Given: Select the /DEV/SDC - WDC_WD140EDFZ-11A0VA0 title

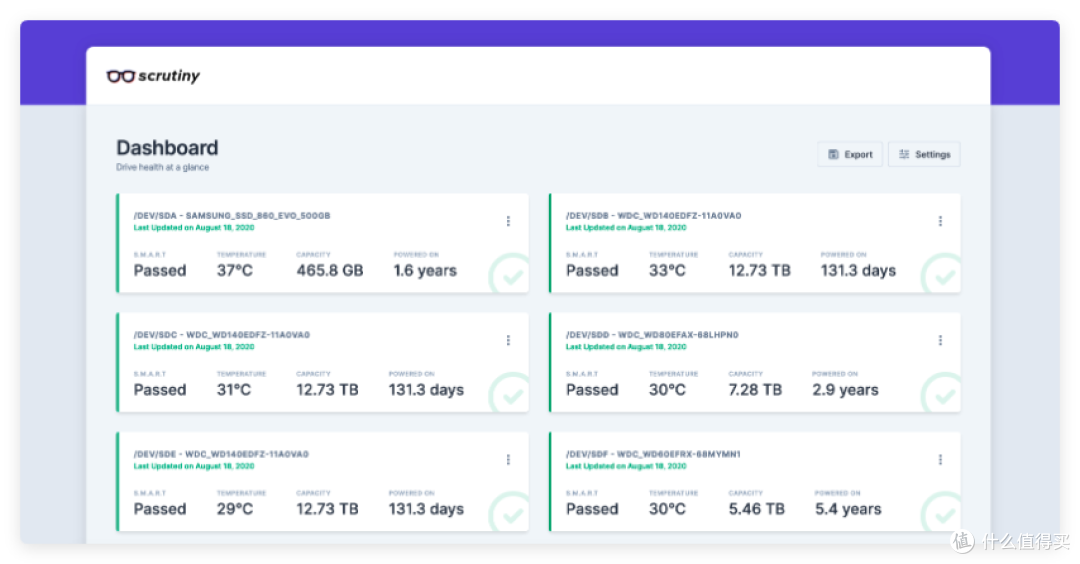Looking at the screenshot, I should [222, 335].
